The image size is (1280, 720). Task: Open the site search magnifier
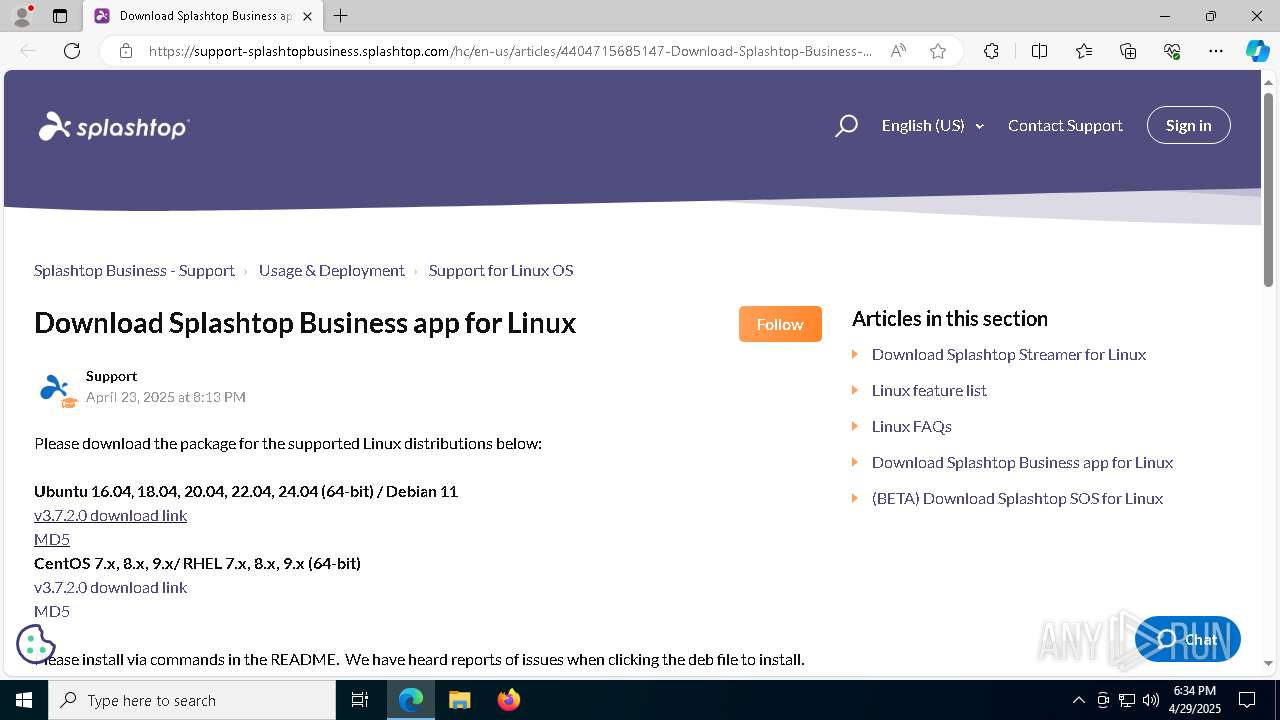(x=846, y=126)
